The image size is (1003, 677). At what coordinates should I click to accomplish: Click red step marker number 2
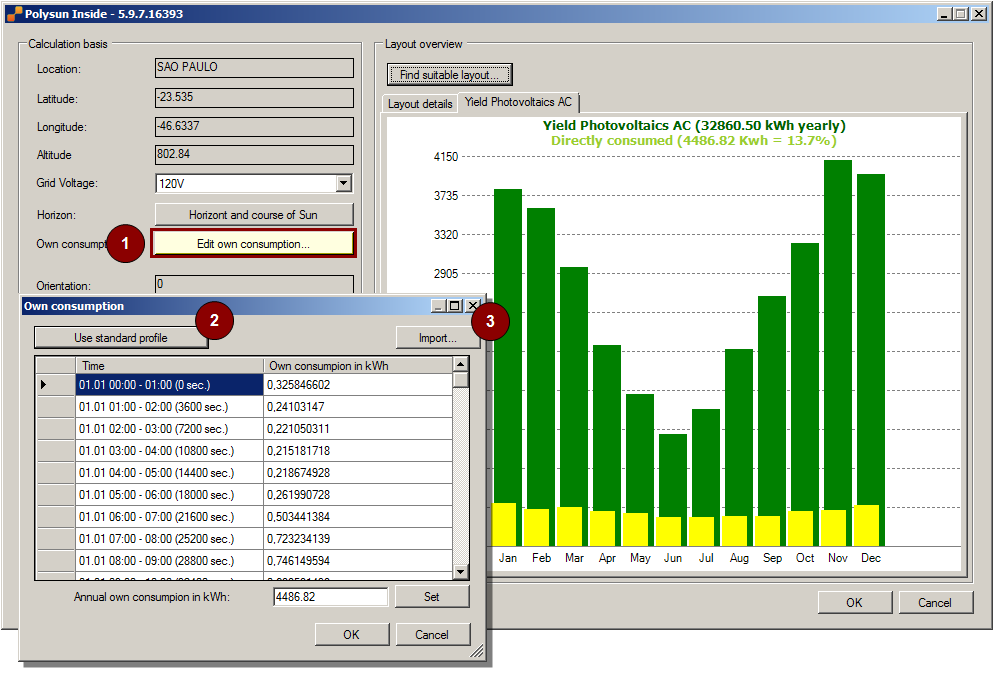tap(215, 320)
